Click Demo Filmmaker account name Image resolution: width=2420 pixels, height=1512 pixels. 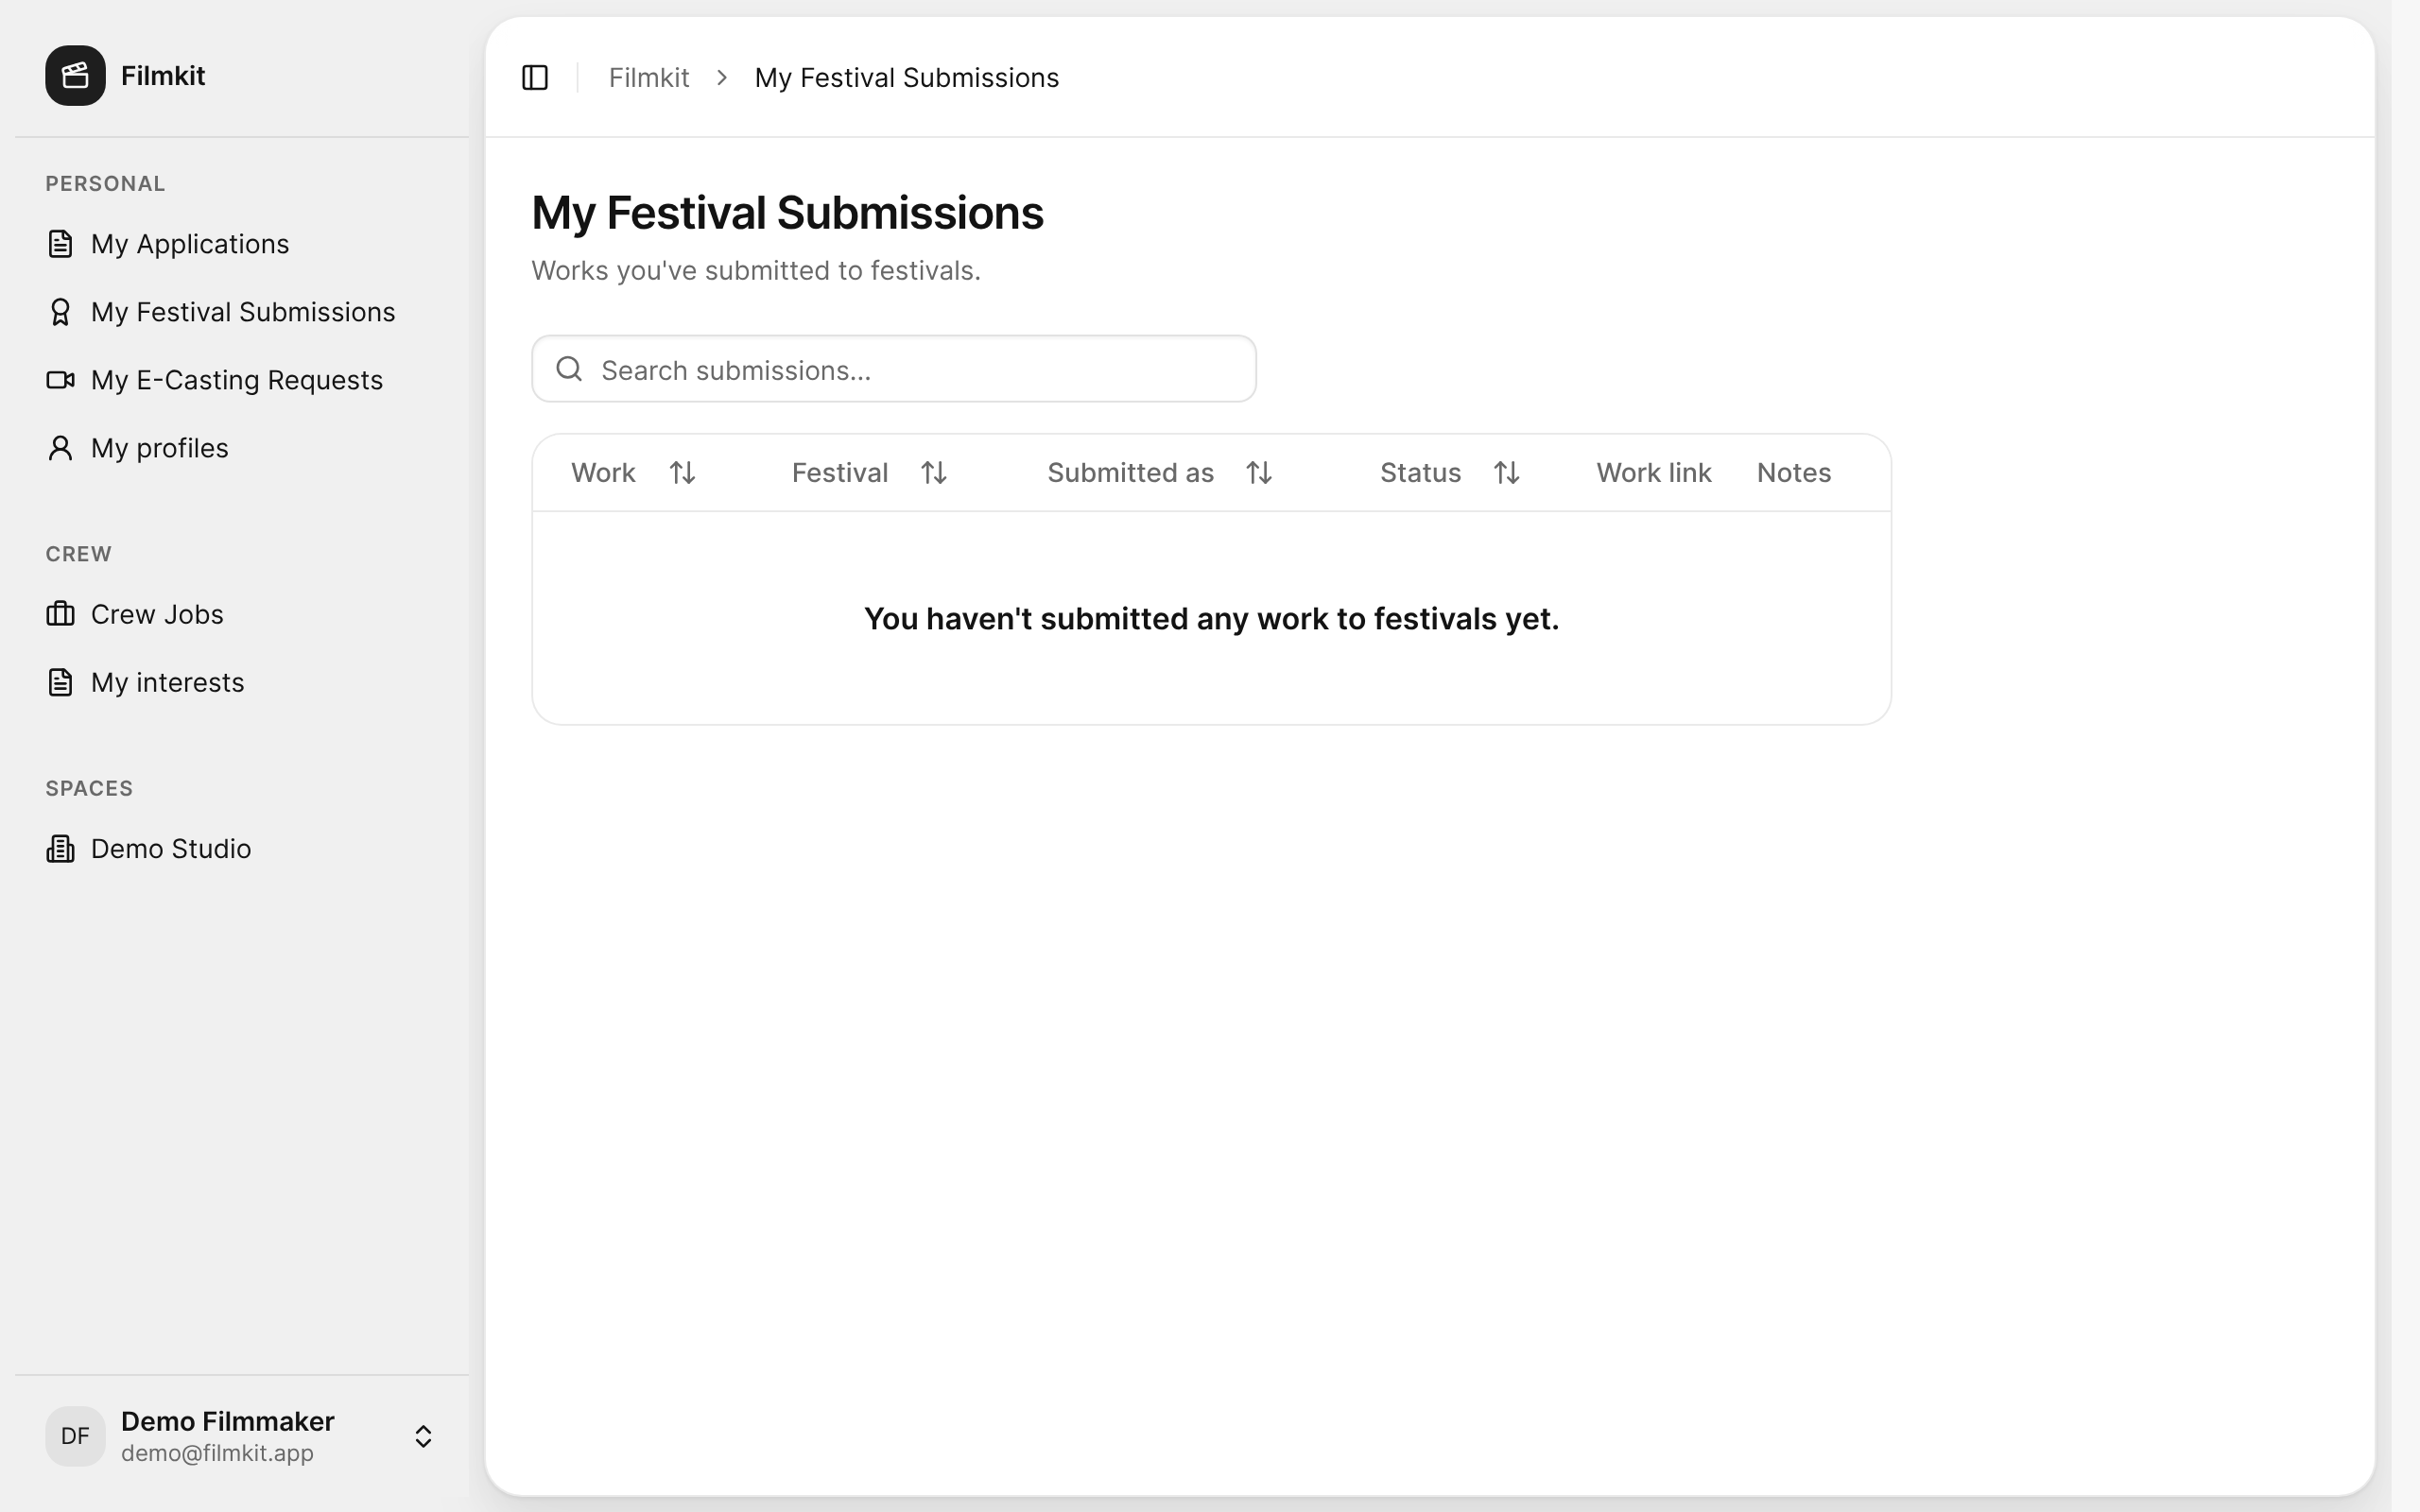(228, 1421)
